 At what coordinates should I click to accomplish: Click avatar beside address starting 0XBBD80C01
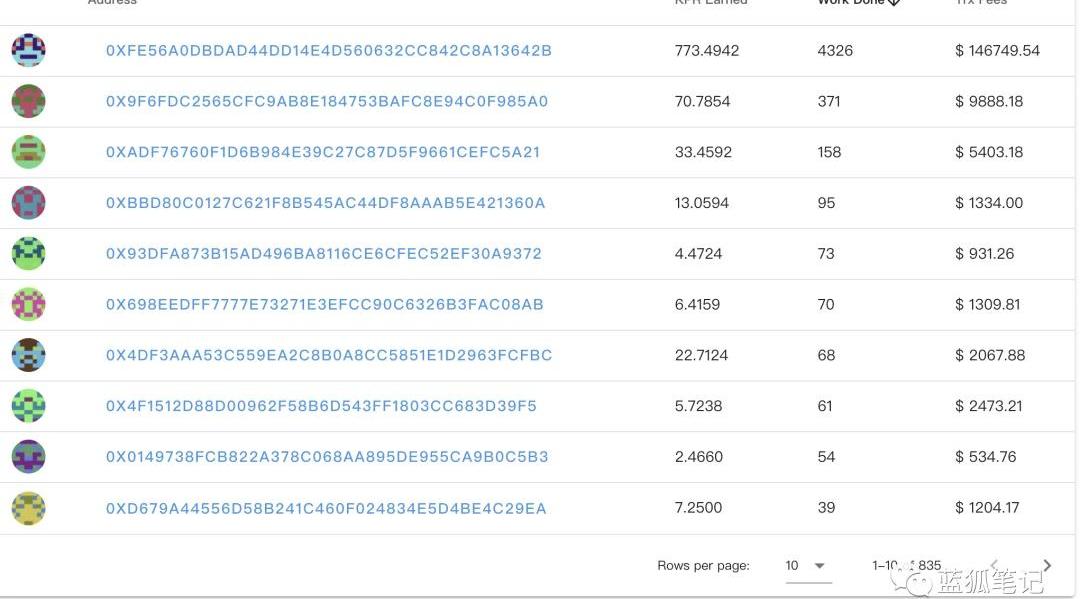coord(28,203)
